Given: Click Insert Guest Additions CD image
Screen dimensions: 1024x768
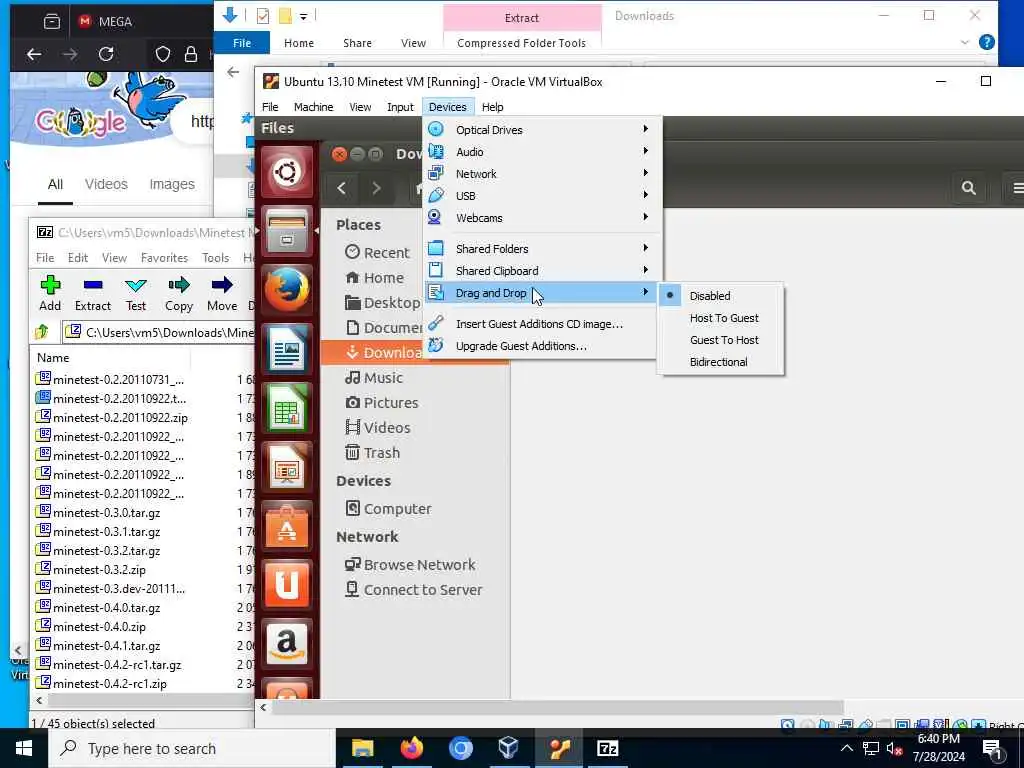Looking at the screenshot, I should click(539, 324).
